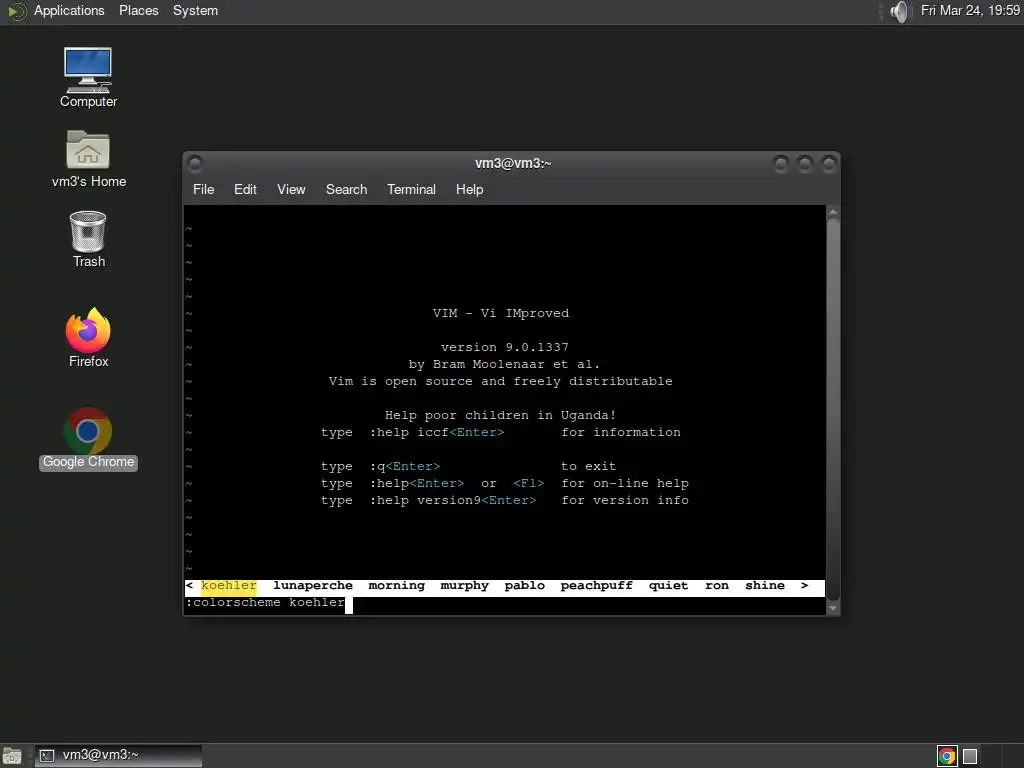Click the < arrow at wildmenu left end
This screenshot has width=1024, height=768.
pyautogui.click(x=189, y=586)
